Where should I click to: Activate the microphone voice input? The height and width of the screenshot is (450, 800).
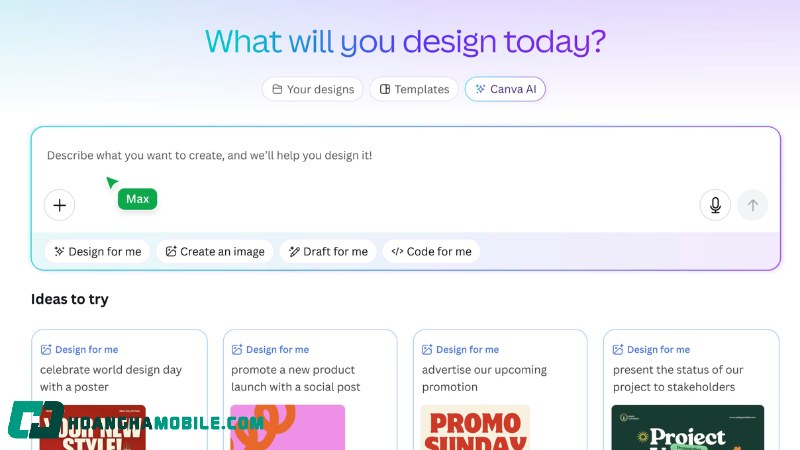tap(715, 205)
